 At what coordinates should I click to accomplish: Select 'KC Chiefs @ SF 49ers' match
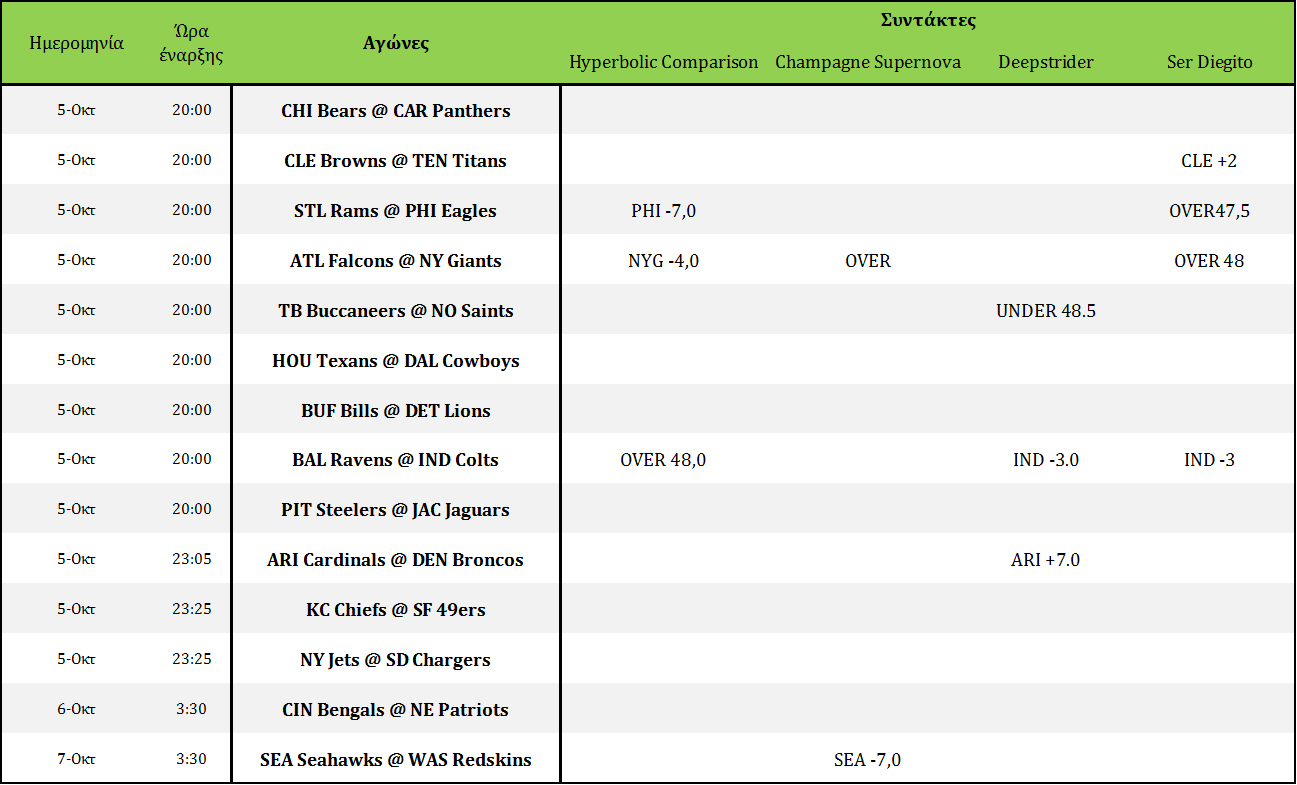pos(396,610)
